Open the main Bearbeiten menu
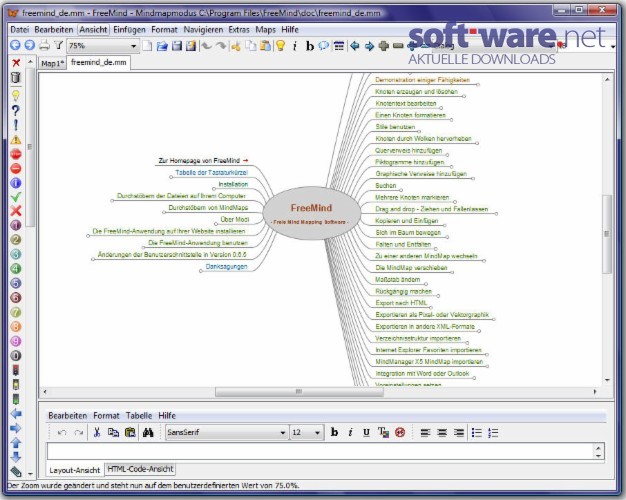Viewport: 626px width, 500px height. (x=53, y=30)
